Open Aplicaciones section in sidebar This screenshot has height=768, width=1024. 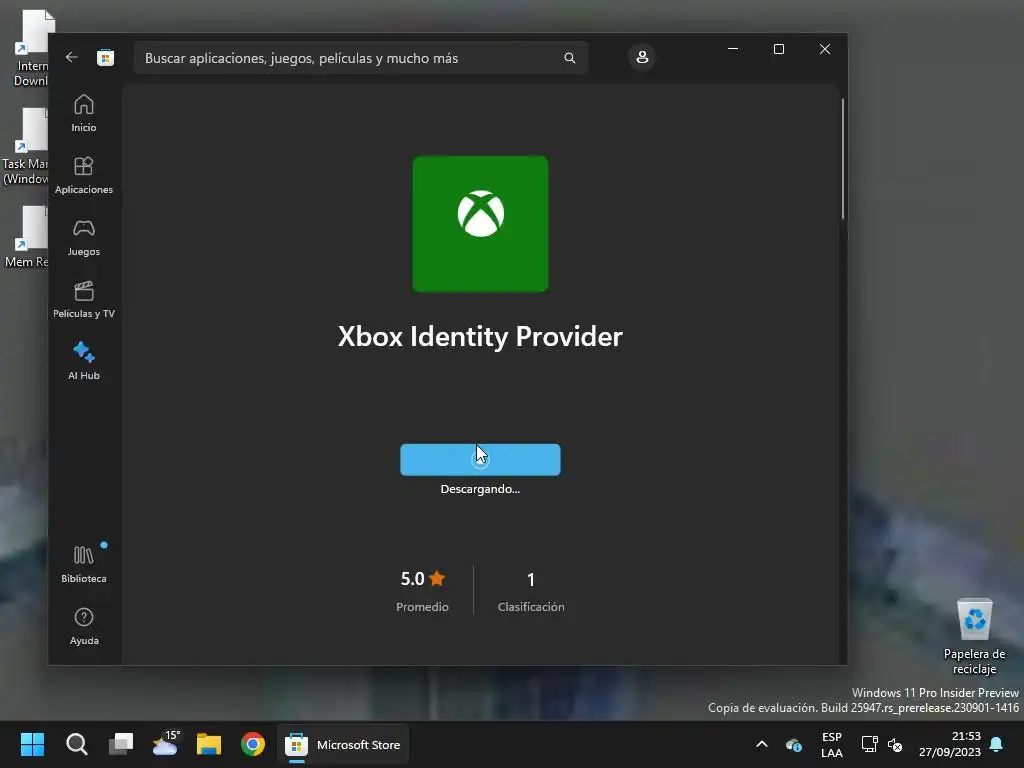[84, 176]
